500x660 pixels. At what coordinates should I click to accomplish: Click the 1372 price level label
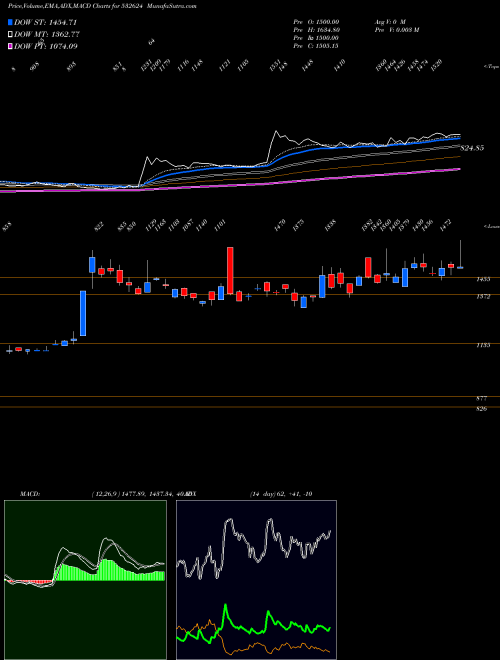(483, 297)
